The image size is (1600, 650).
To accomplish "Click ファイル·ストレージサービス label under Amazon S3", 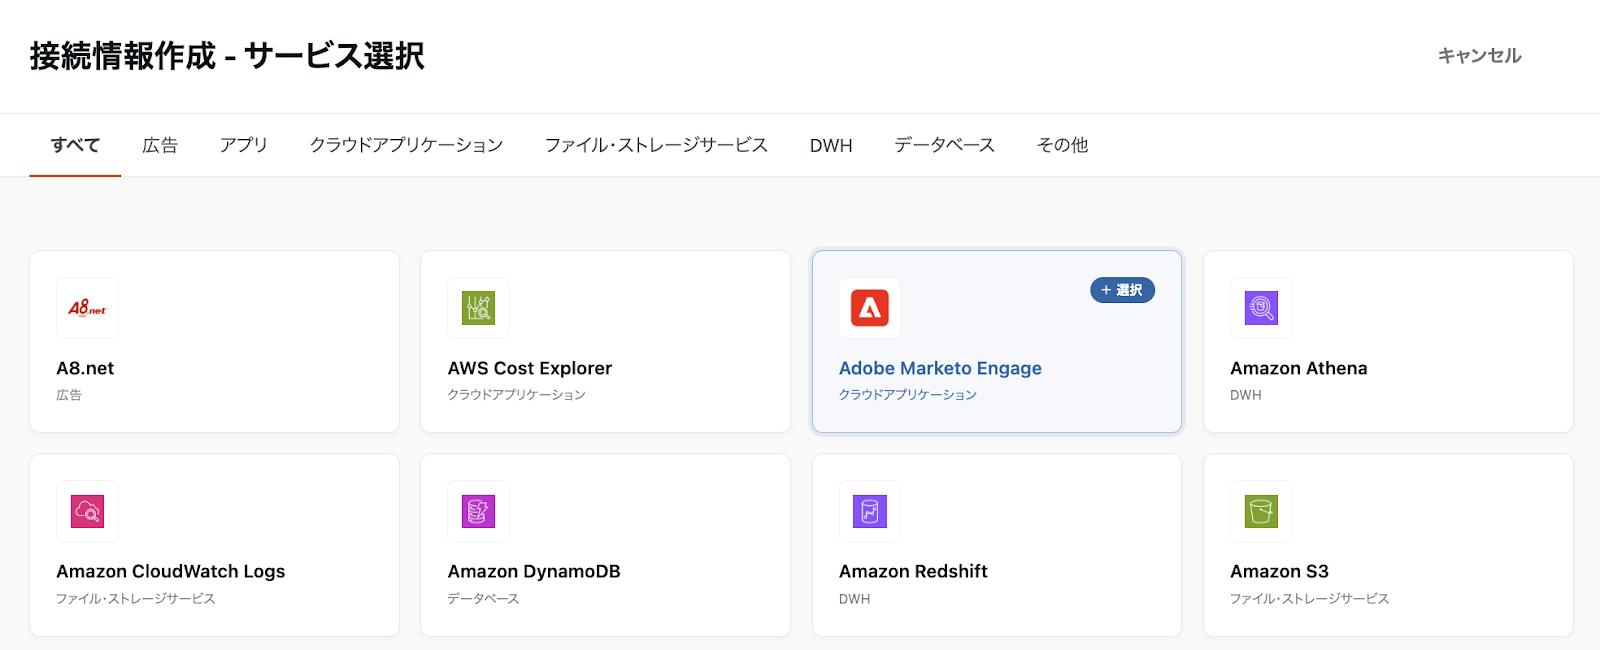I will tap(1310, 599).
